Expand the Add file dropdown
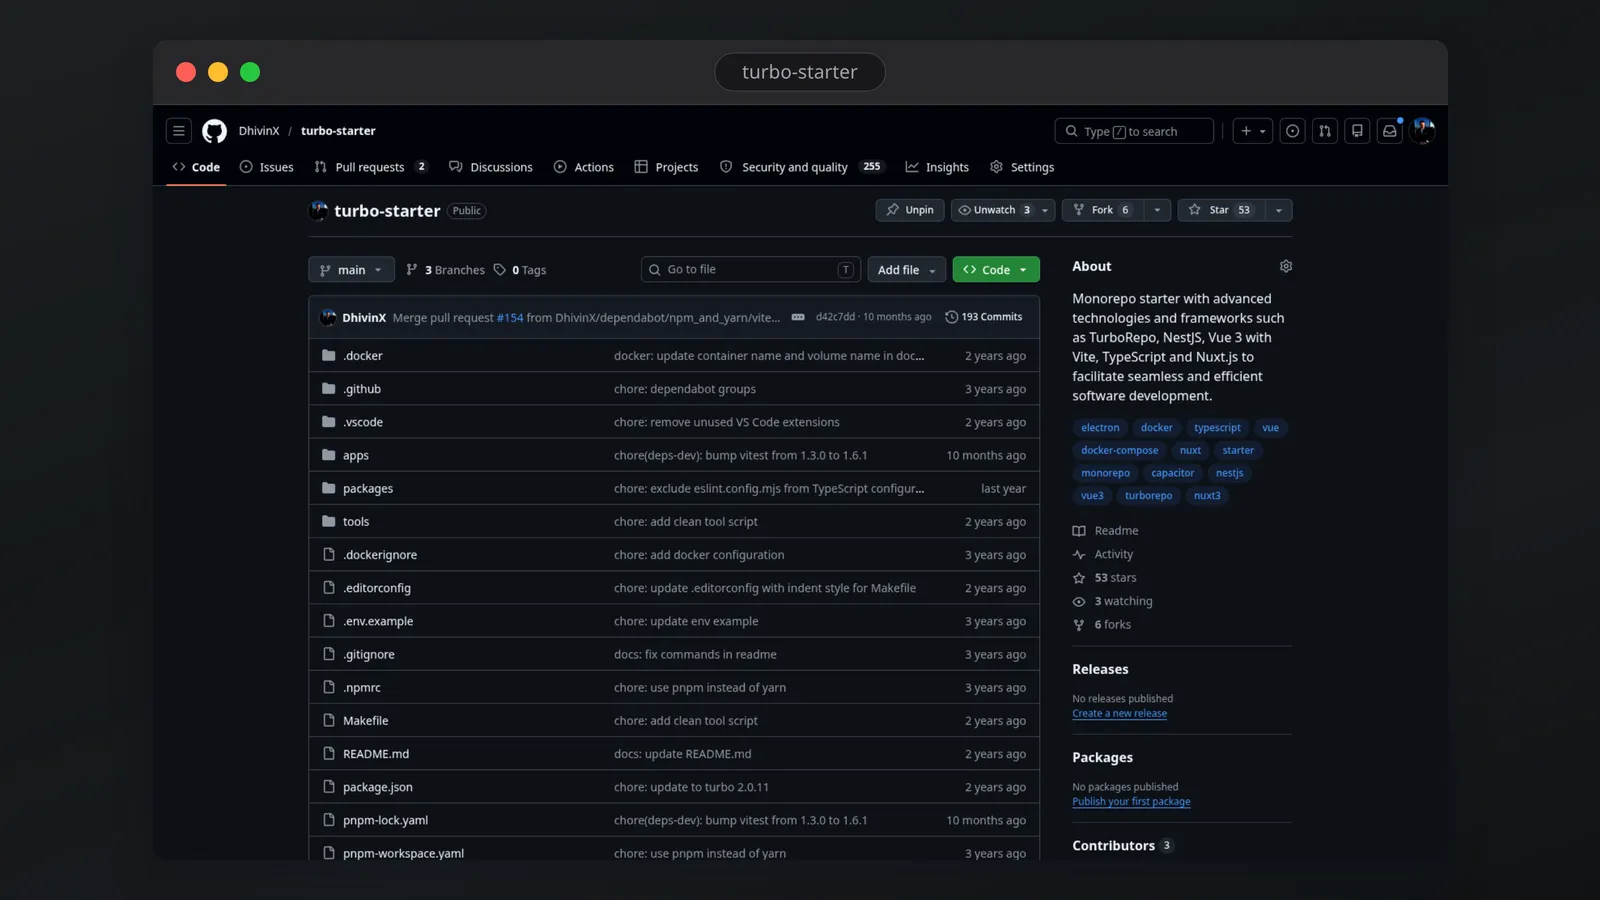 [907, 270]
